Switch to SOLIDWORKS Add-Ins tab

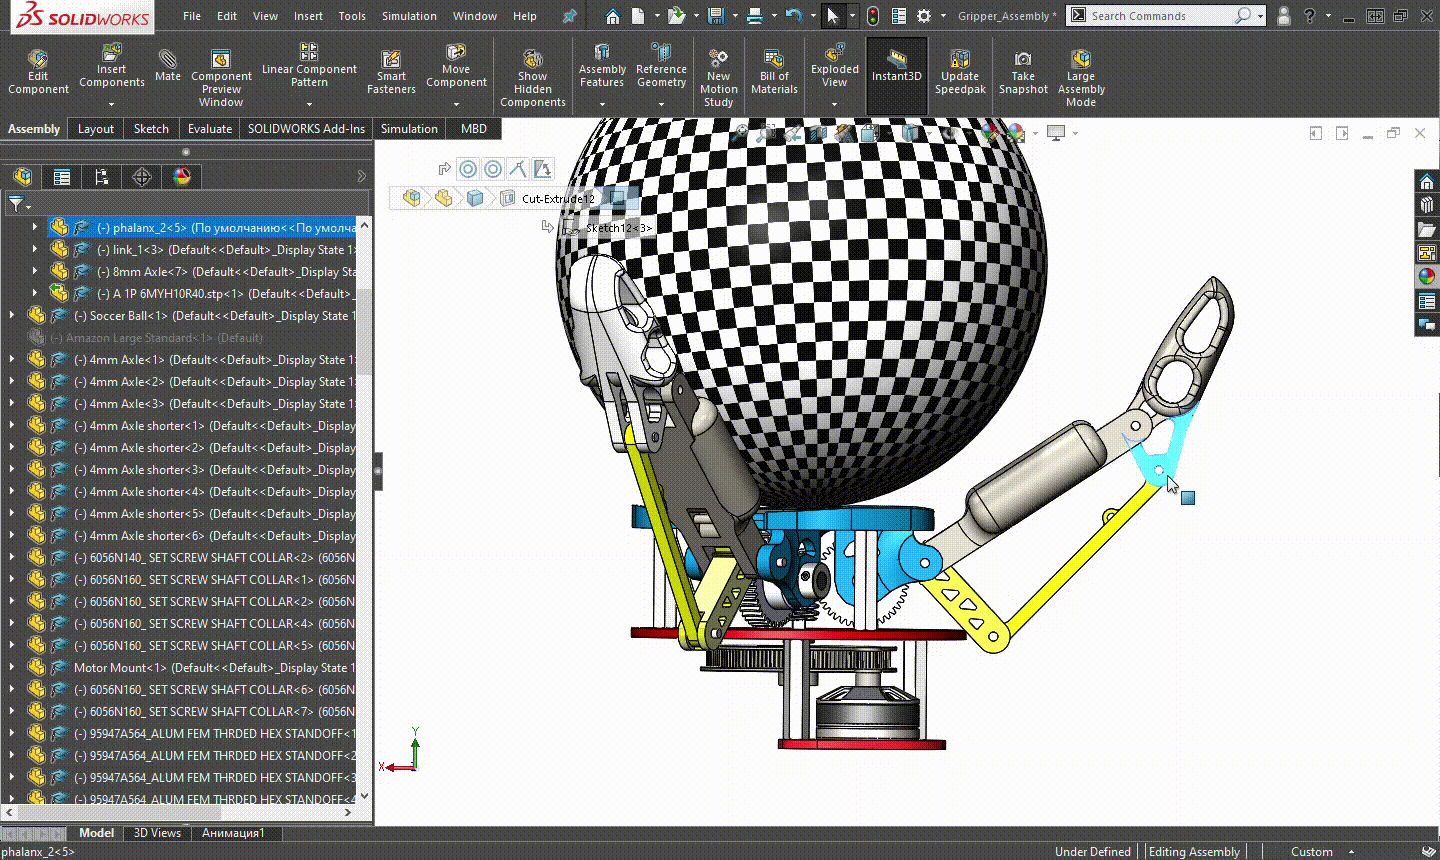pyautogui.click(x=306, y=128)
